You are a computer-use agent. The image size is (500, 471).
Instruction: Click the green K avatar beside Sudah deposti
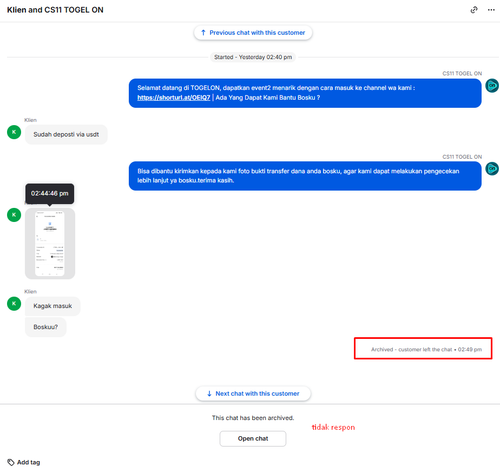point(14,132)
